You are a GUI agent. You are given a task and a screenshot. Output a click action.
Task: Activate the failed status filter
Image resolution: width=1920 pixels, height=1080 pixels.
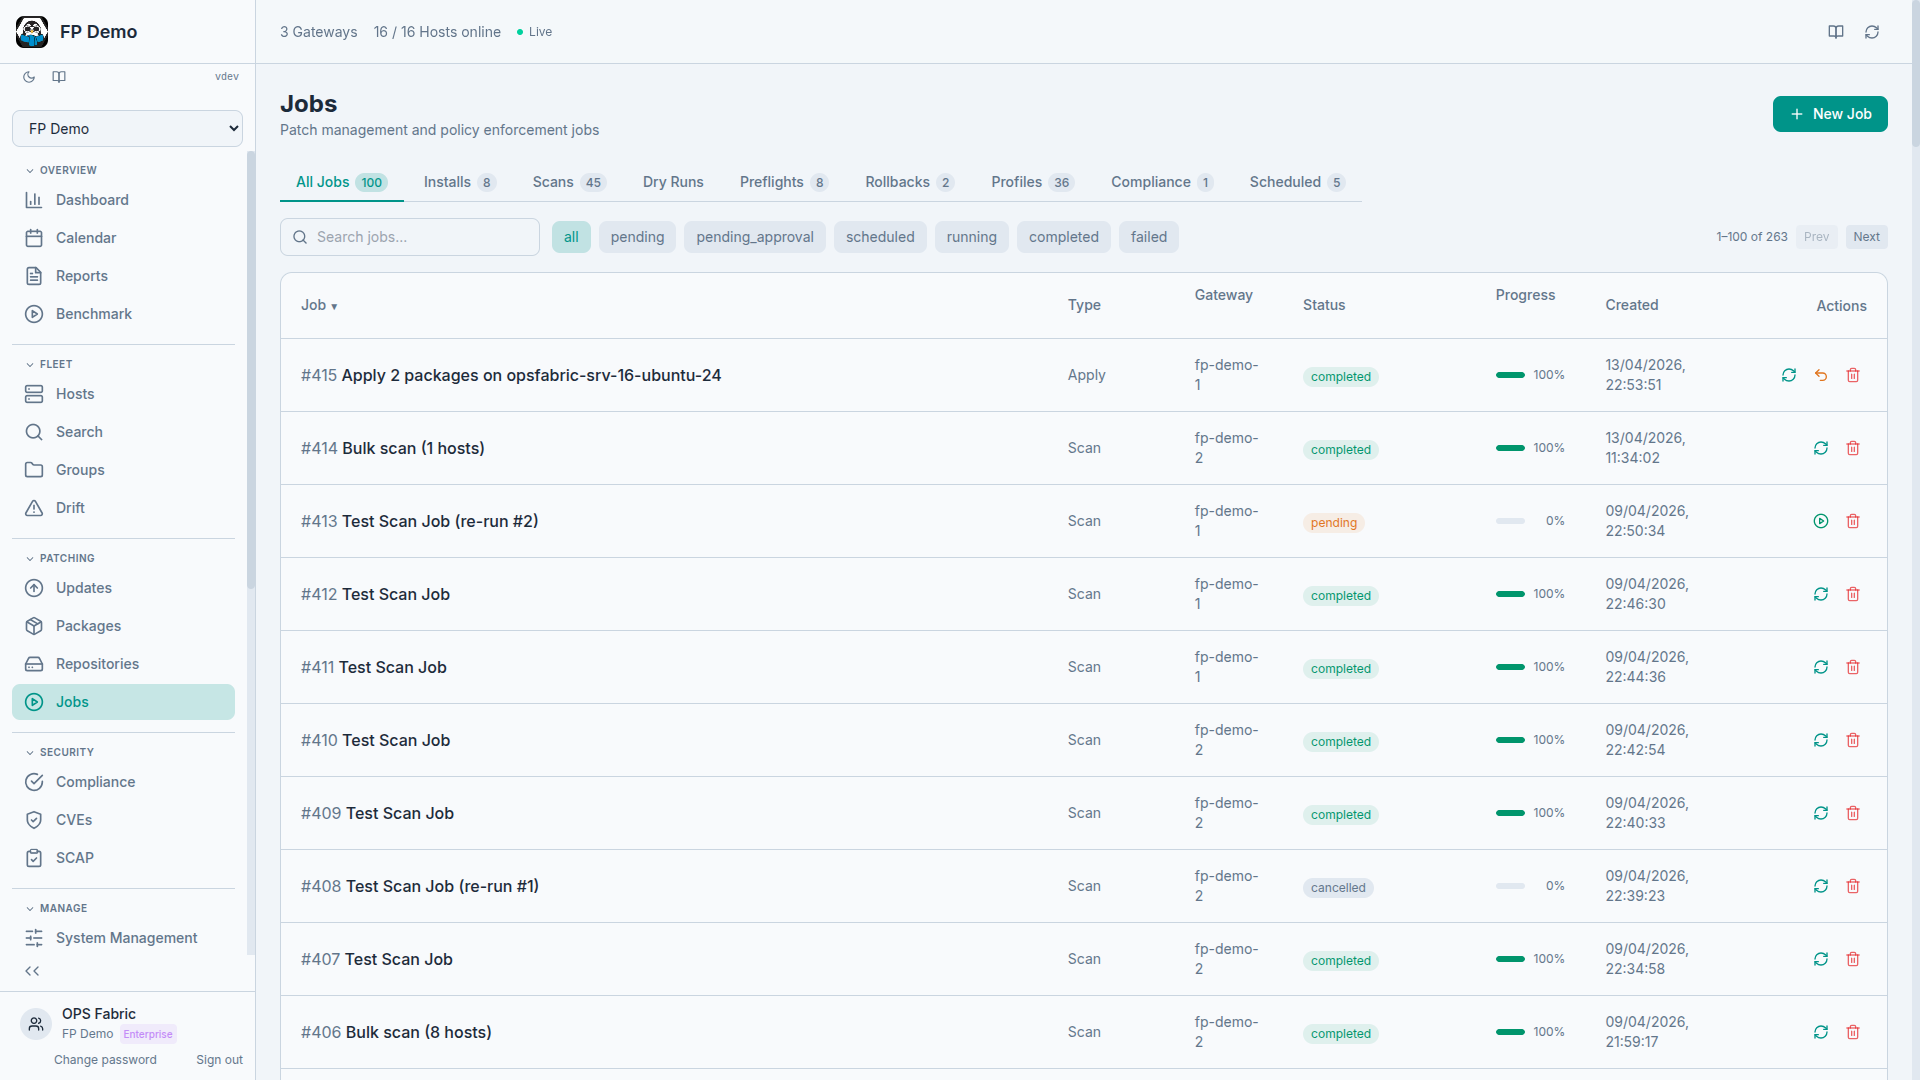pyautogui.click(x=1148, y=237)
